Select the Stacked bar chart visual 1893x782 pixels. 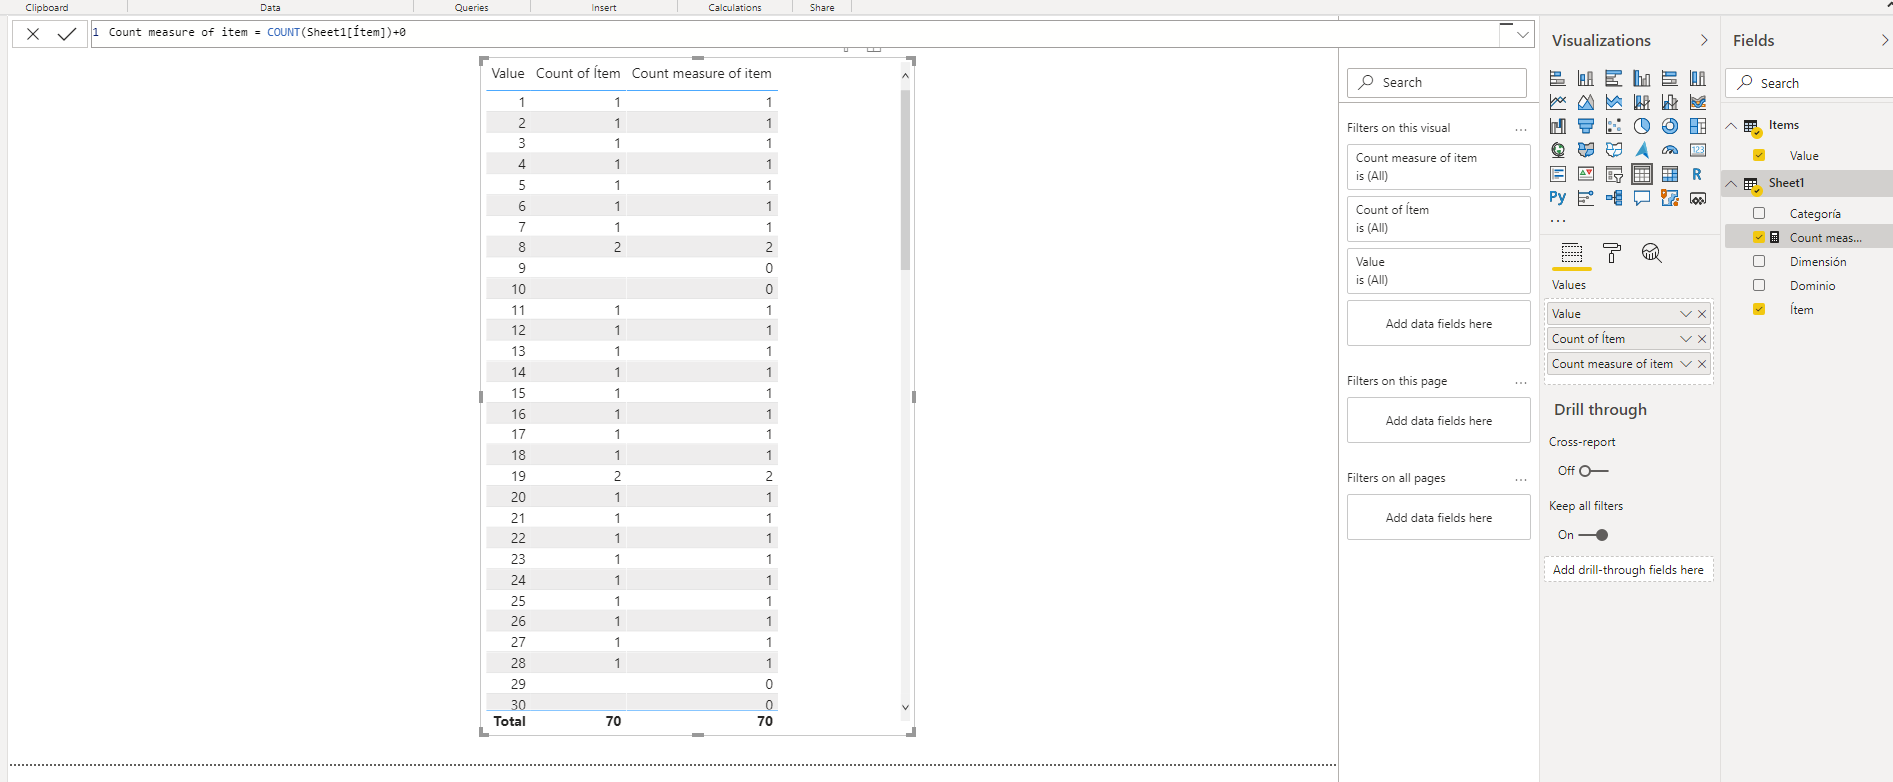[x=1558, y=78]
